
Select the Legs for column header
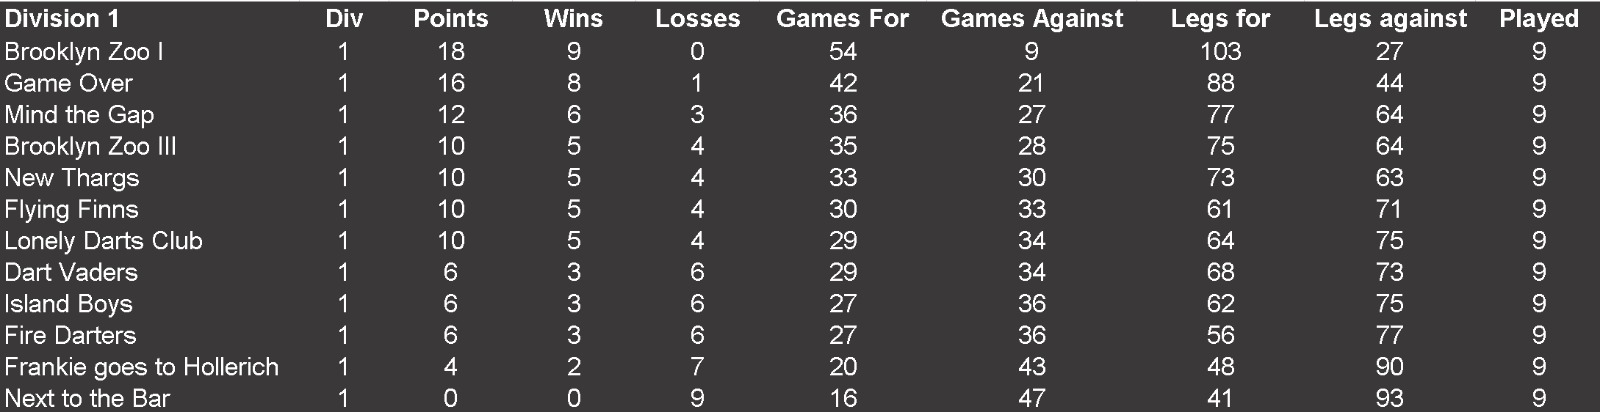coord(1220,19)
